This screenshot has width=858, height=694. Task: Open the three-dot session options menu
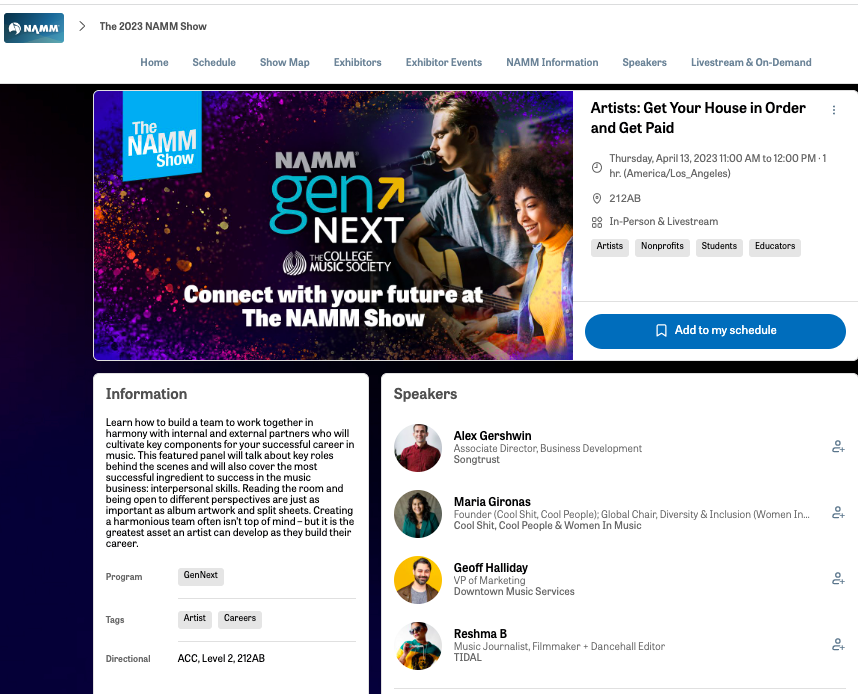pos(834,110)
